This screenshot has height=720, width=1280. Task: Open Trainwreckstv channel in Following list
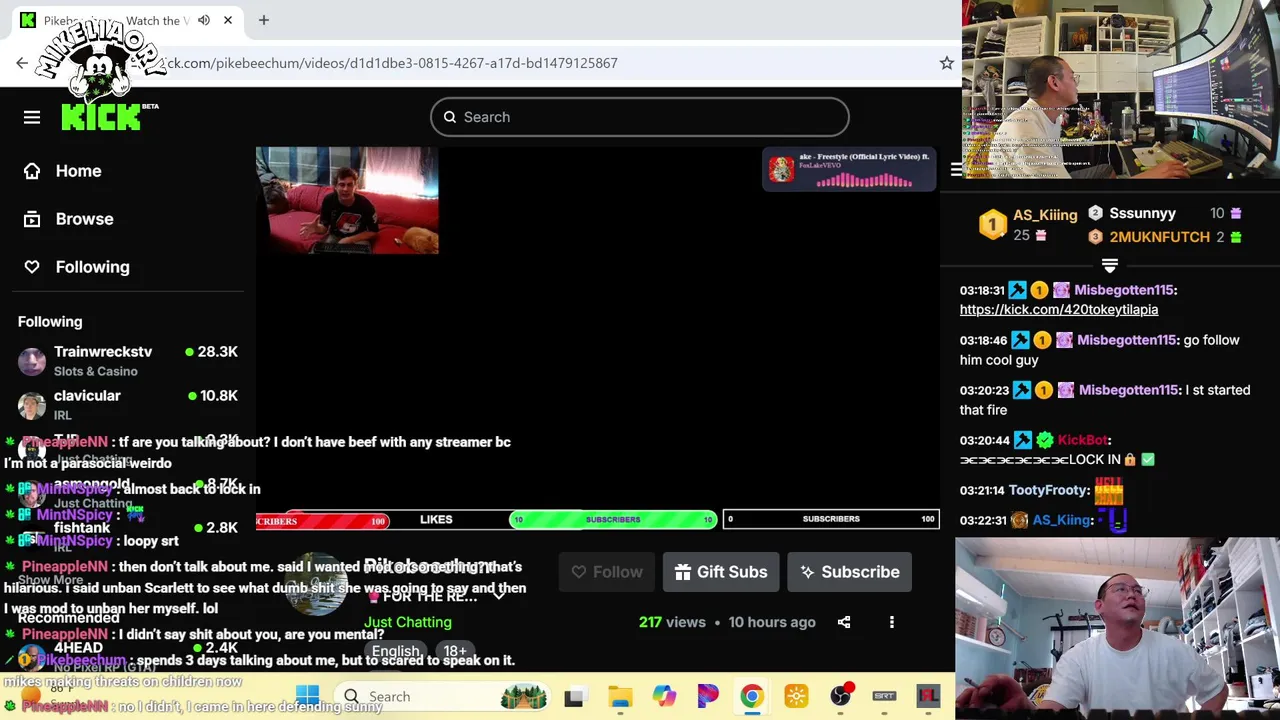pyautogui.click(x=128, y=361)
